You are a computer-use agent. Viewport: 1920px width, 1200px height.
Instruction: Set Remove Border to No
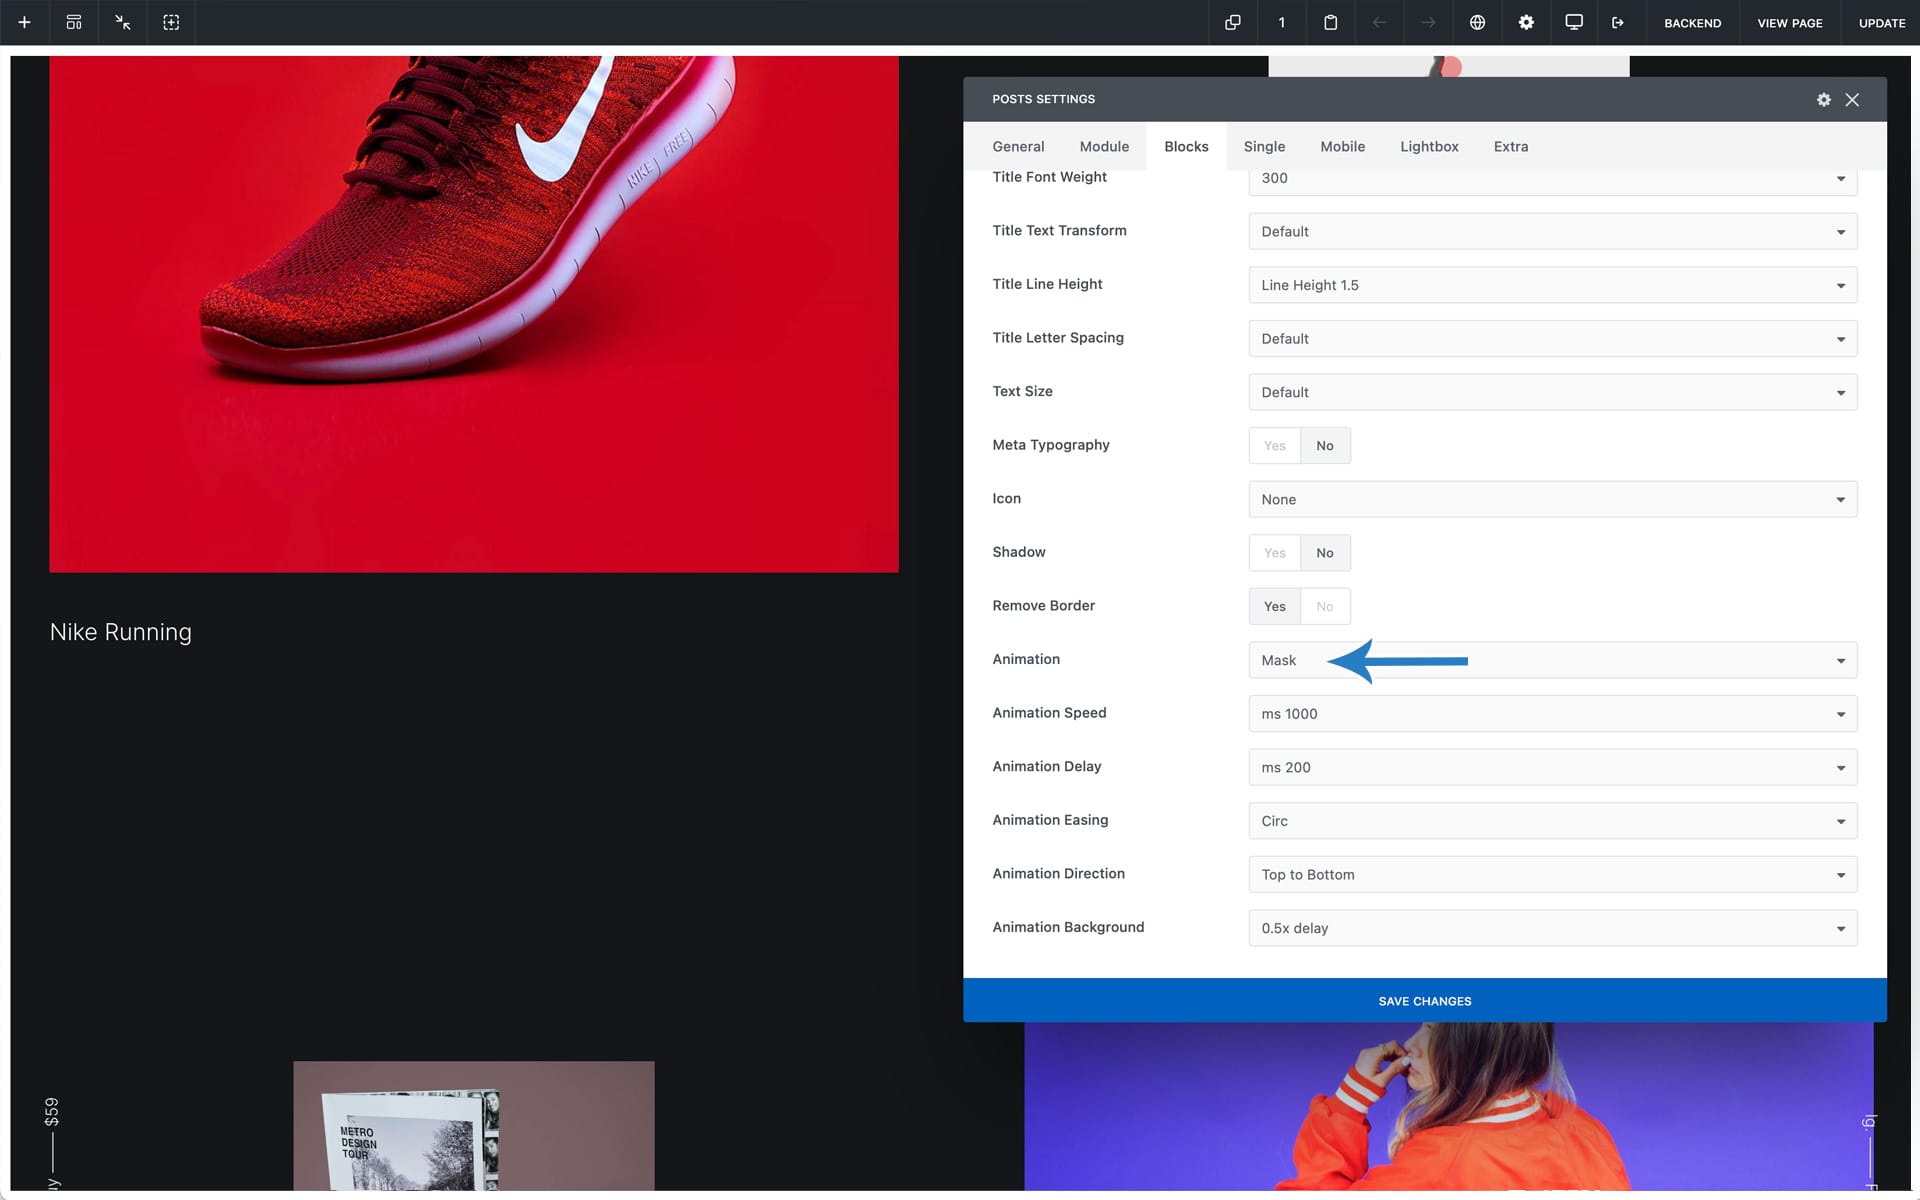(1324, 607)
